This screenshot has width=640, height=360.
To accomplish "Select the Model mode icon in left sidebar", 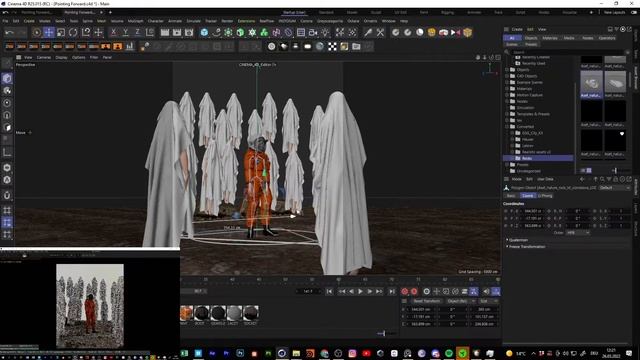I will (7, 78).
